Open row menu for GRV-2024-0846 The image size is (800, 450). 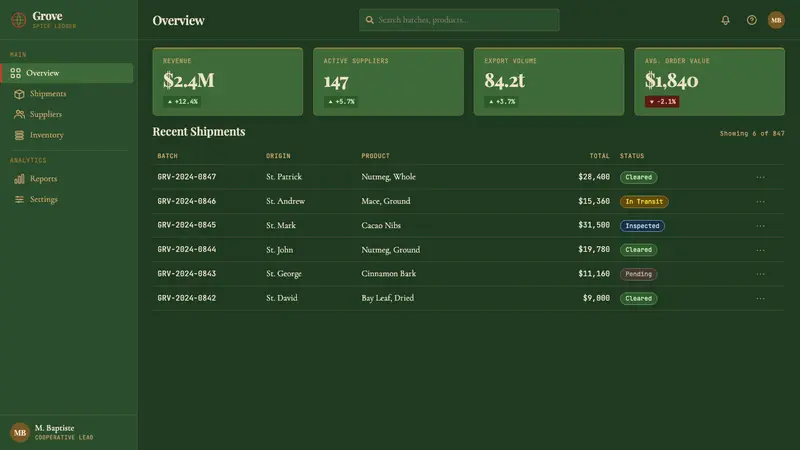click(760, 202)
